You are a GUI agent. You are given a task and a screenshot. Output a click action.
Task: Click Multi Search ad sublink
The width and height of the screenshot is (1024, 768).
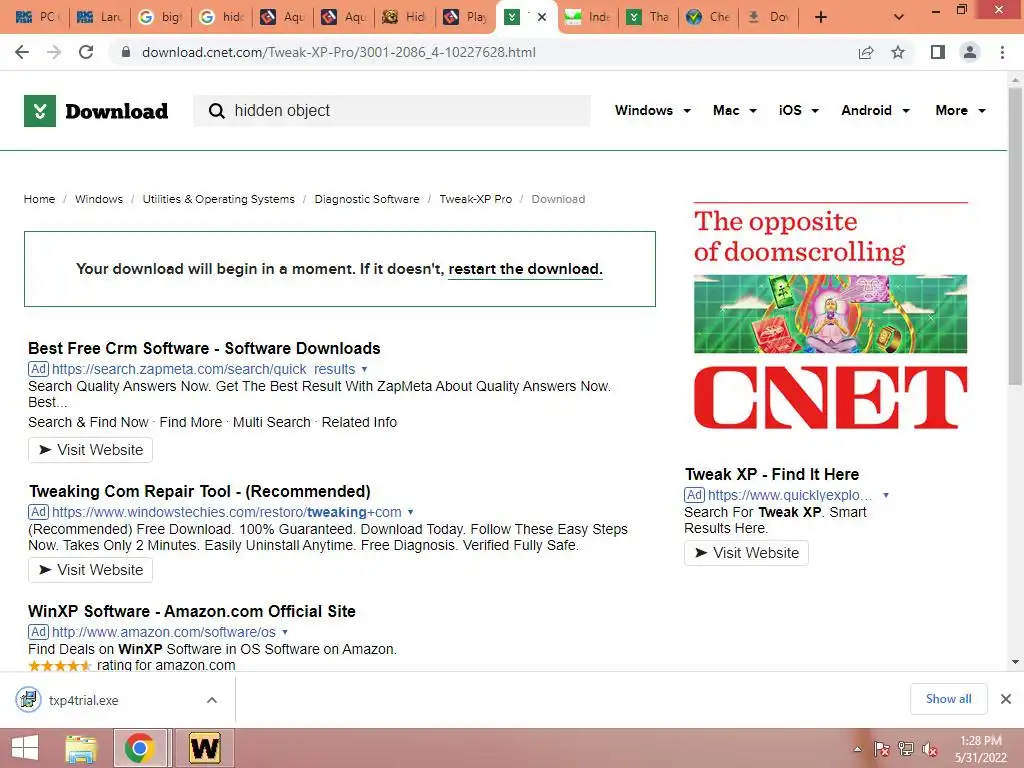coord(272,423)
